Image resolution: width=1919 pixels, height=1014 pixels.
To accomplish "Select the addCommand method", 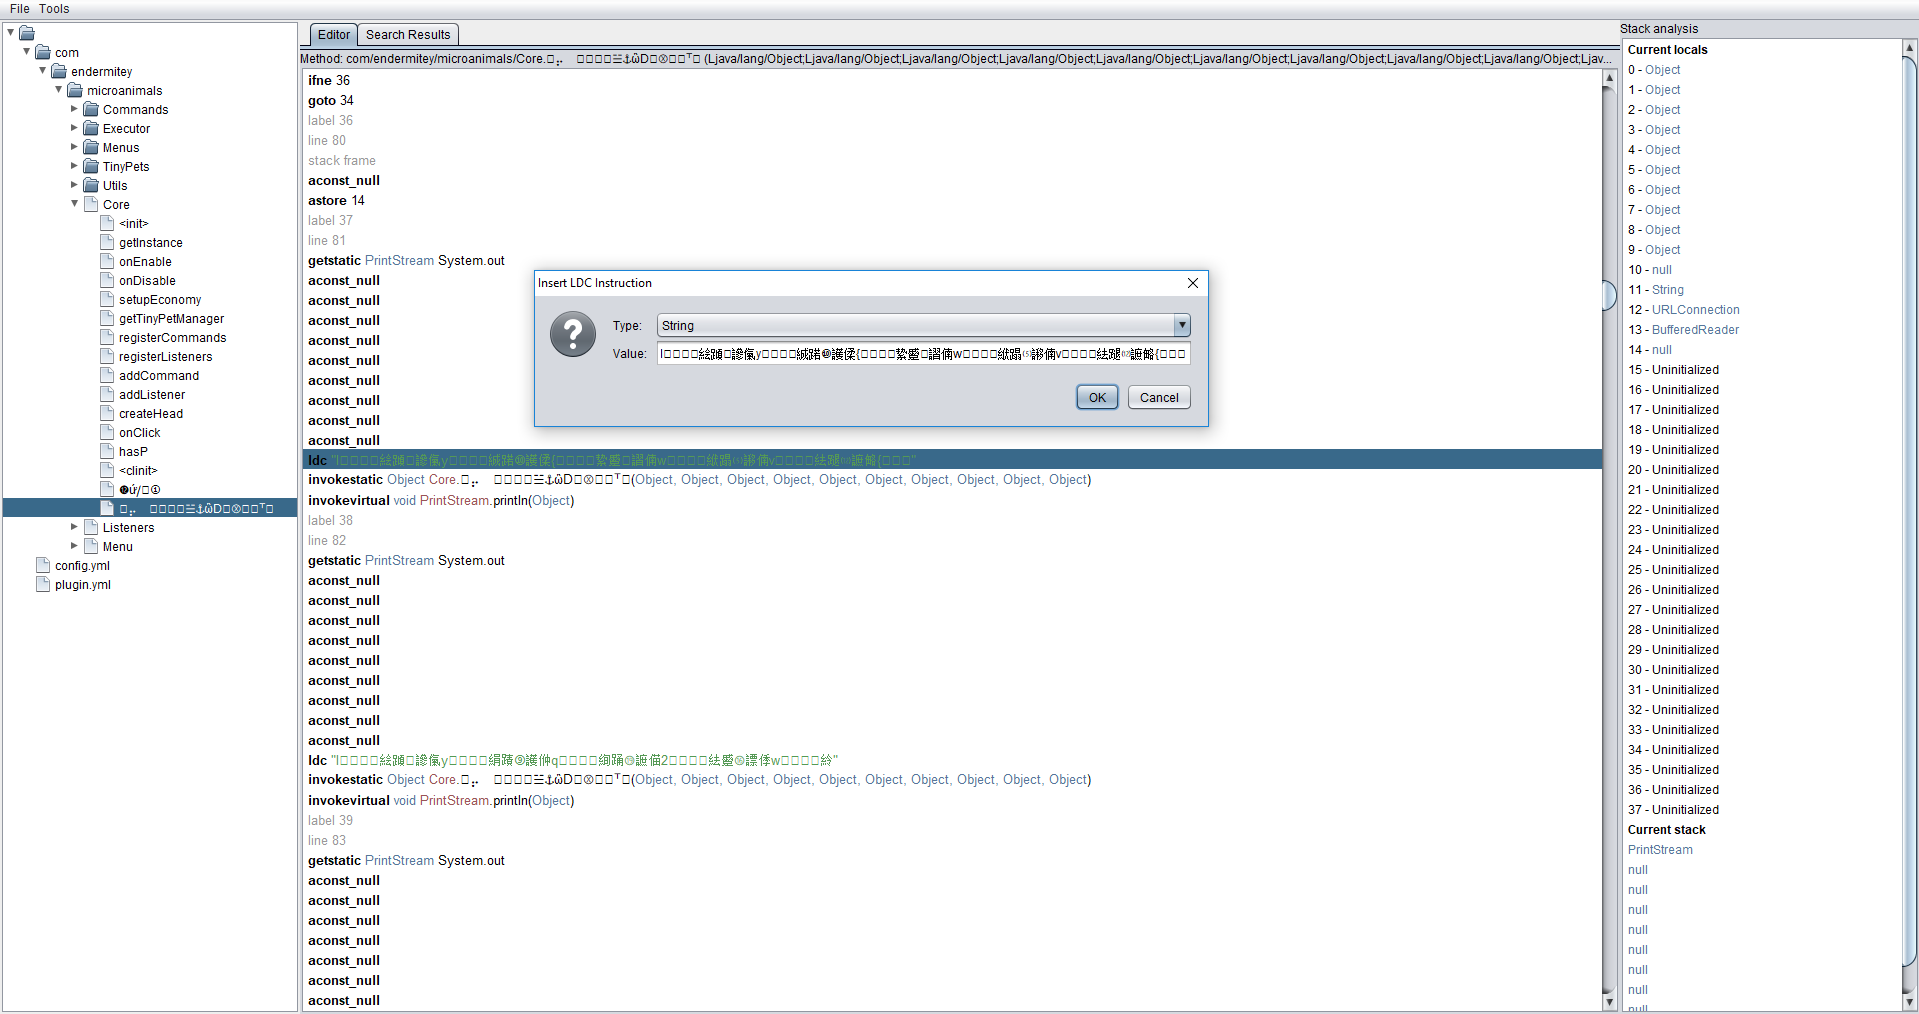I will pos(159,376).
